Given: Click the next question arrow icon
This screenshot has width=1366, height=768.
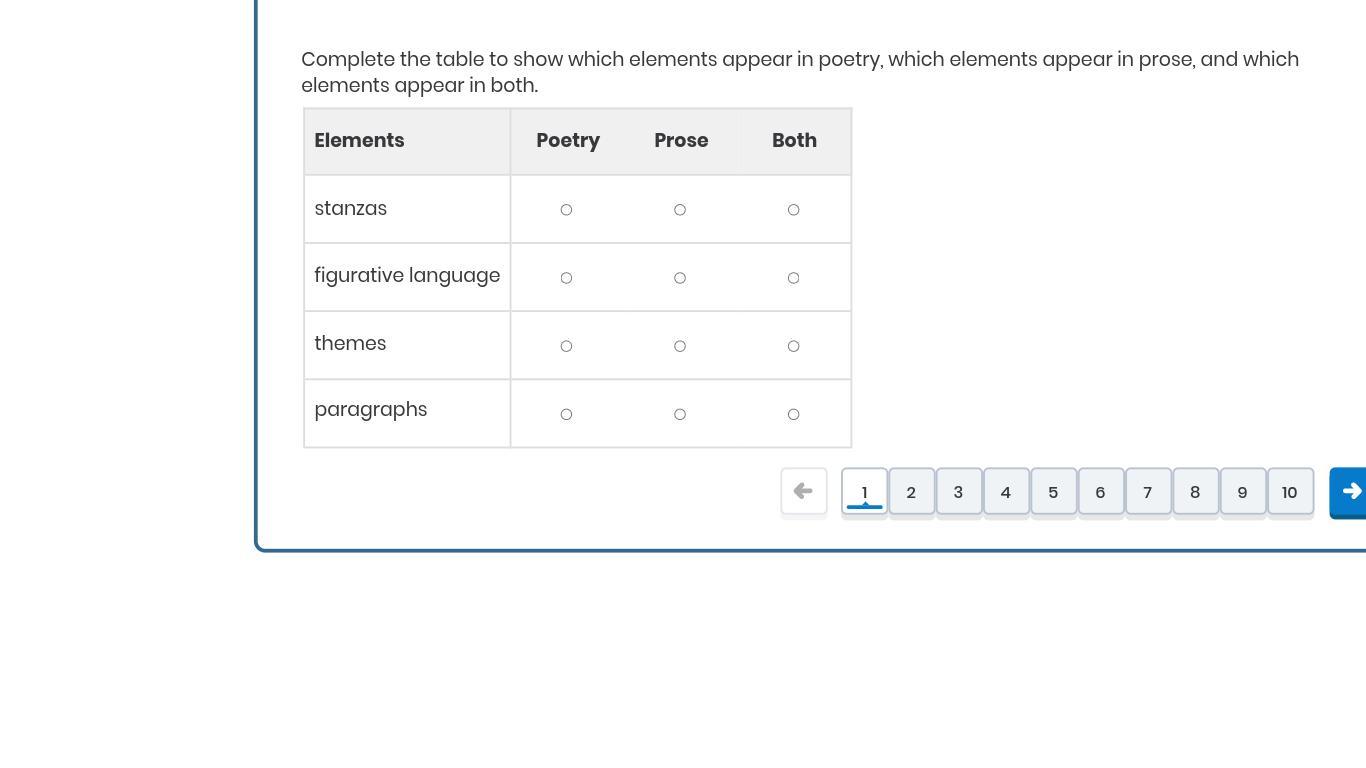Looking at the screenshot, I should tap(1350, 491).
